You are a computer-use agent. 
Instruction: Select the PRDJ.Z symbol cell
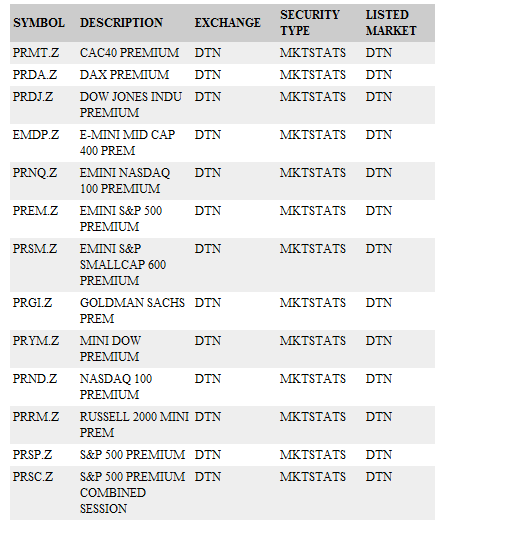33,97
